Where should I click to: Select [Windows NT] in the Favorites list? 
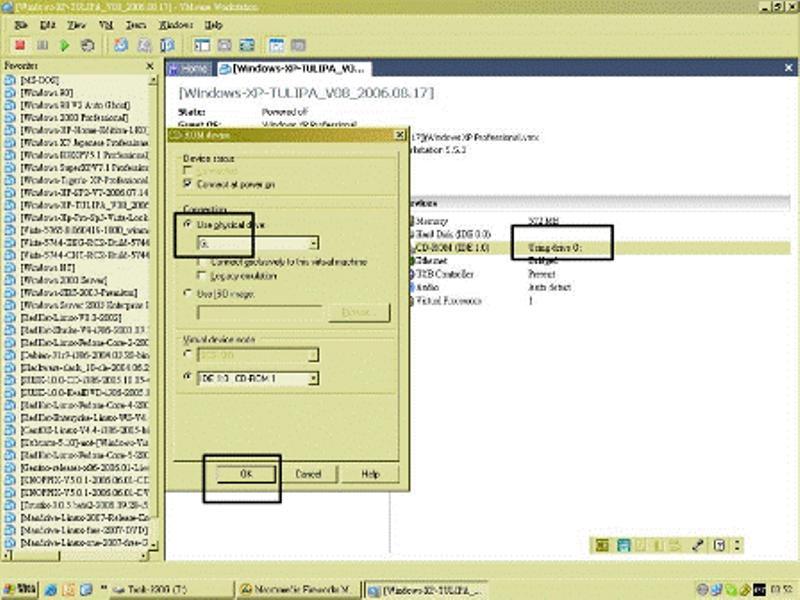pyautogui.click(x=47, y=267)
